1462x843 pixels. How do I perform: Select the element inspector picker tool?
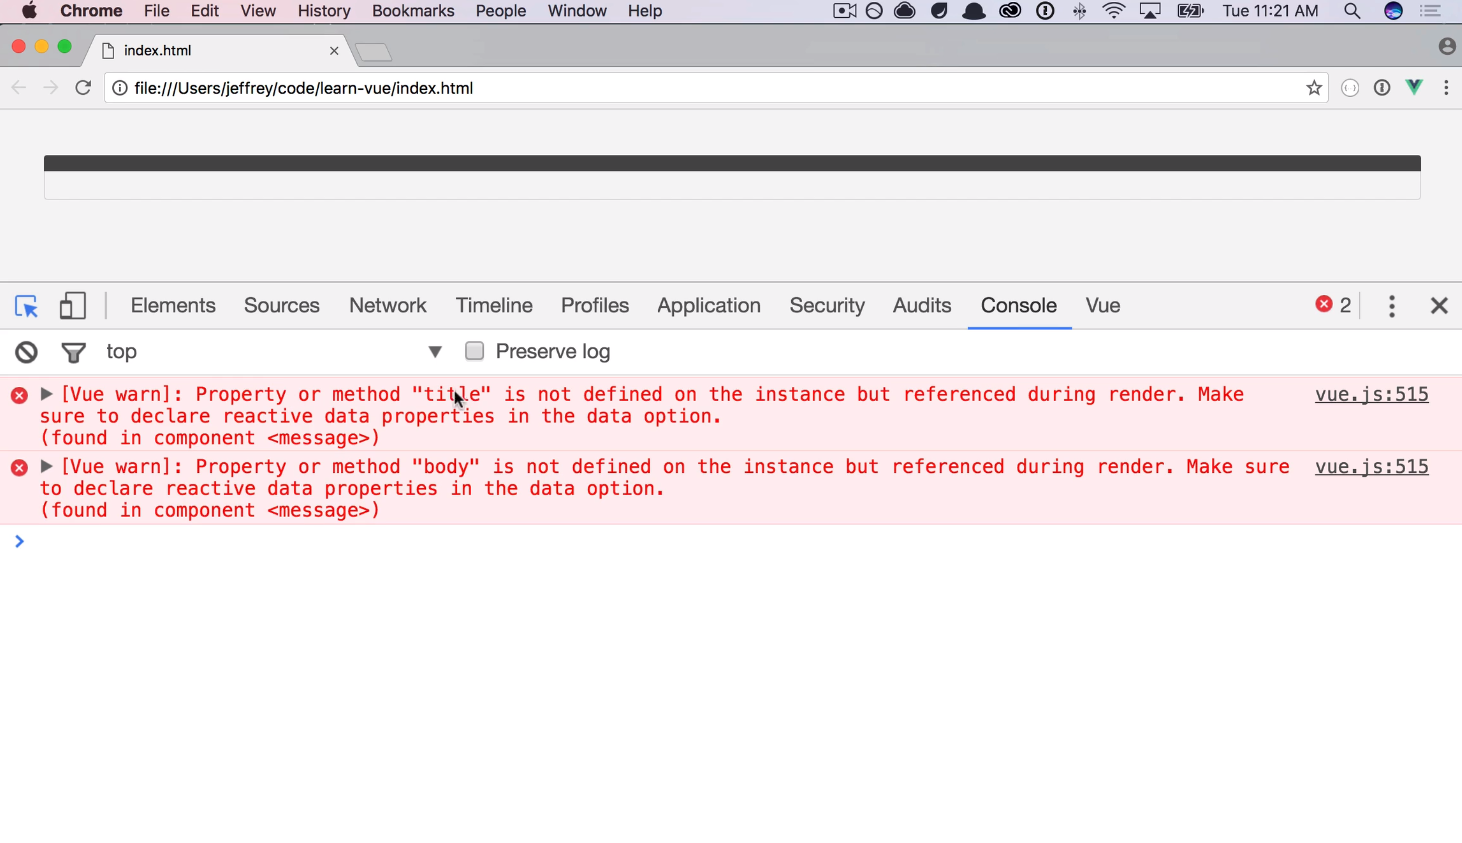(26, 306)
